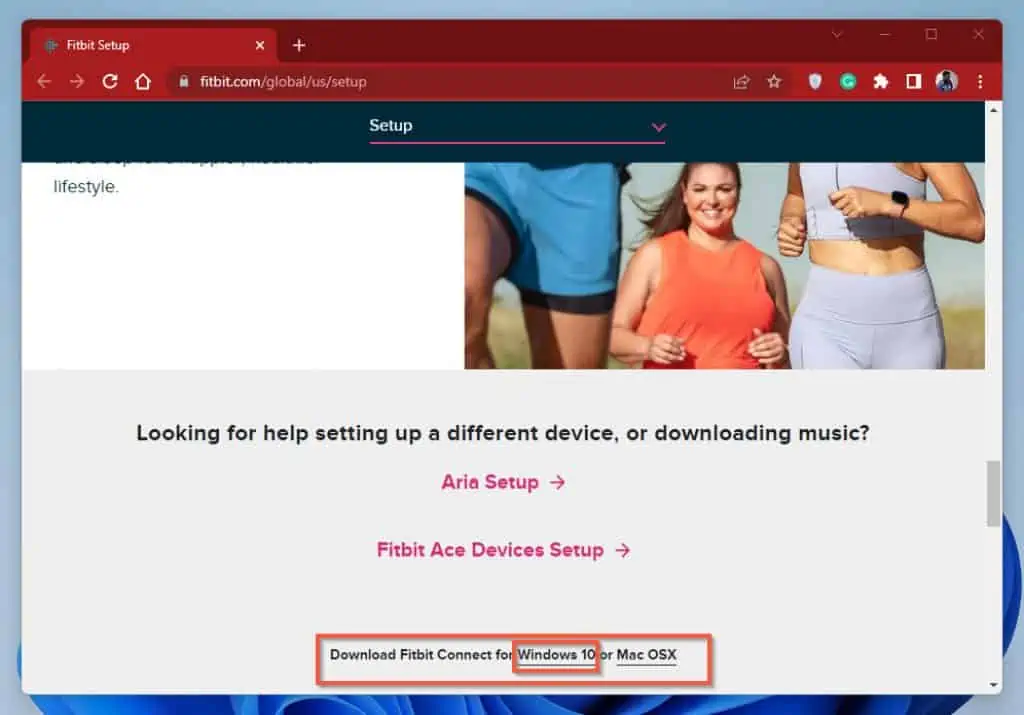
Task: Go to the browser home page icon
Action: [142, 82]
